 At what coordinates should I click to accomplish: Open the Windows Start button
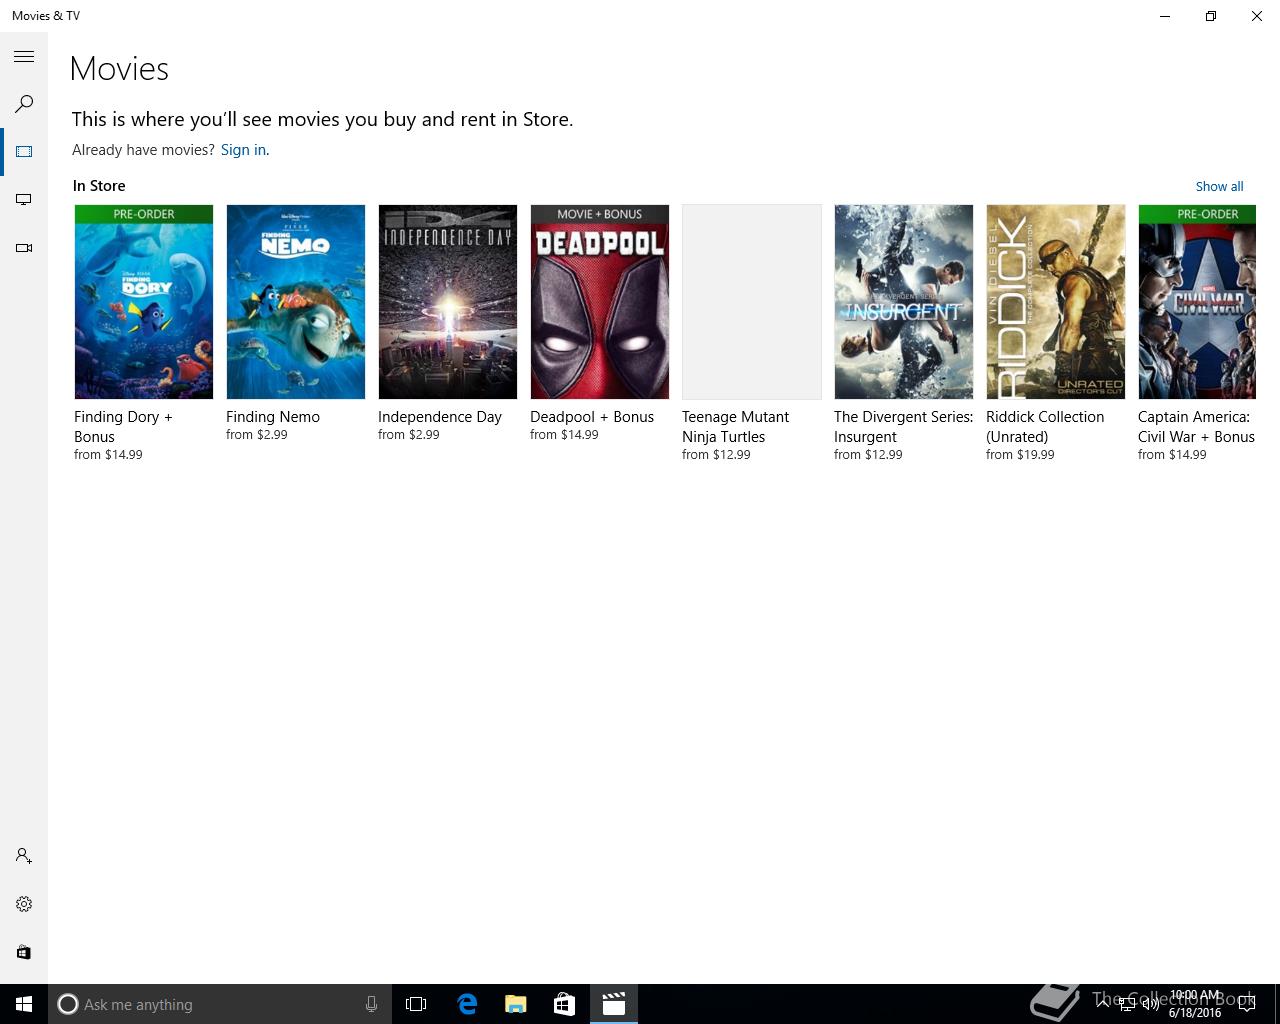(24, 1004)
